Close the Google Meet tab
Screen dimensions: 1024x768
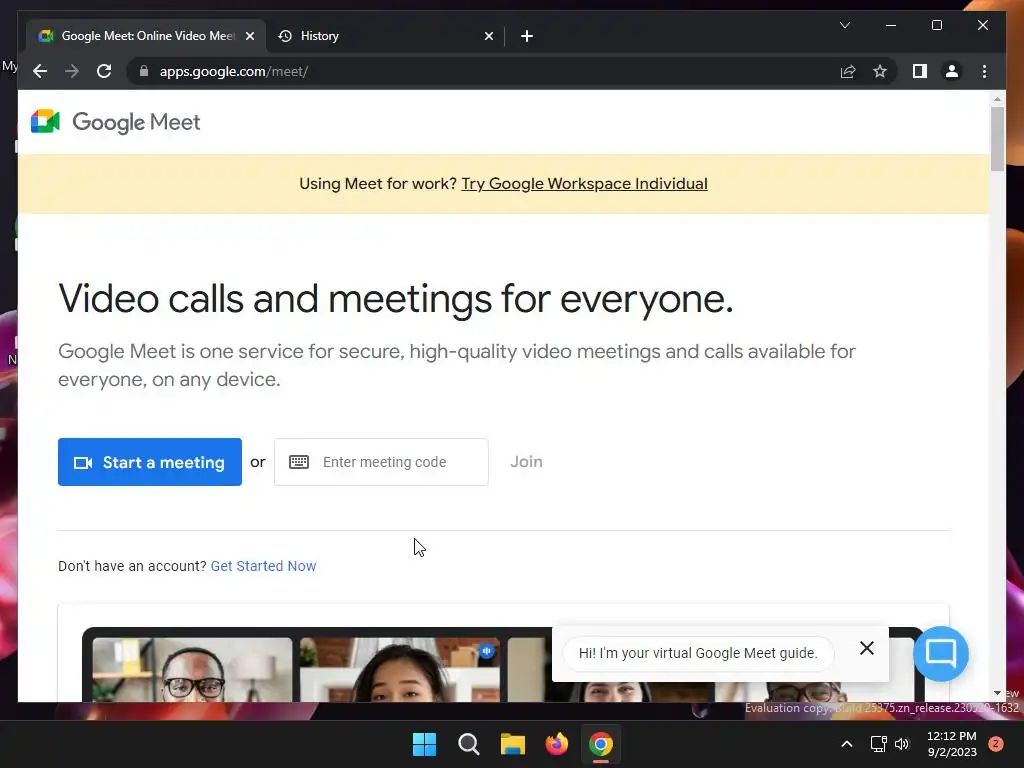249,36
